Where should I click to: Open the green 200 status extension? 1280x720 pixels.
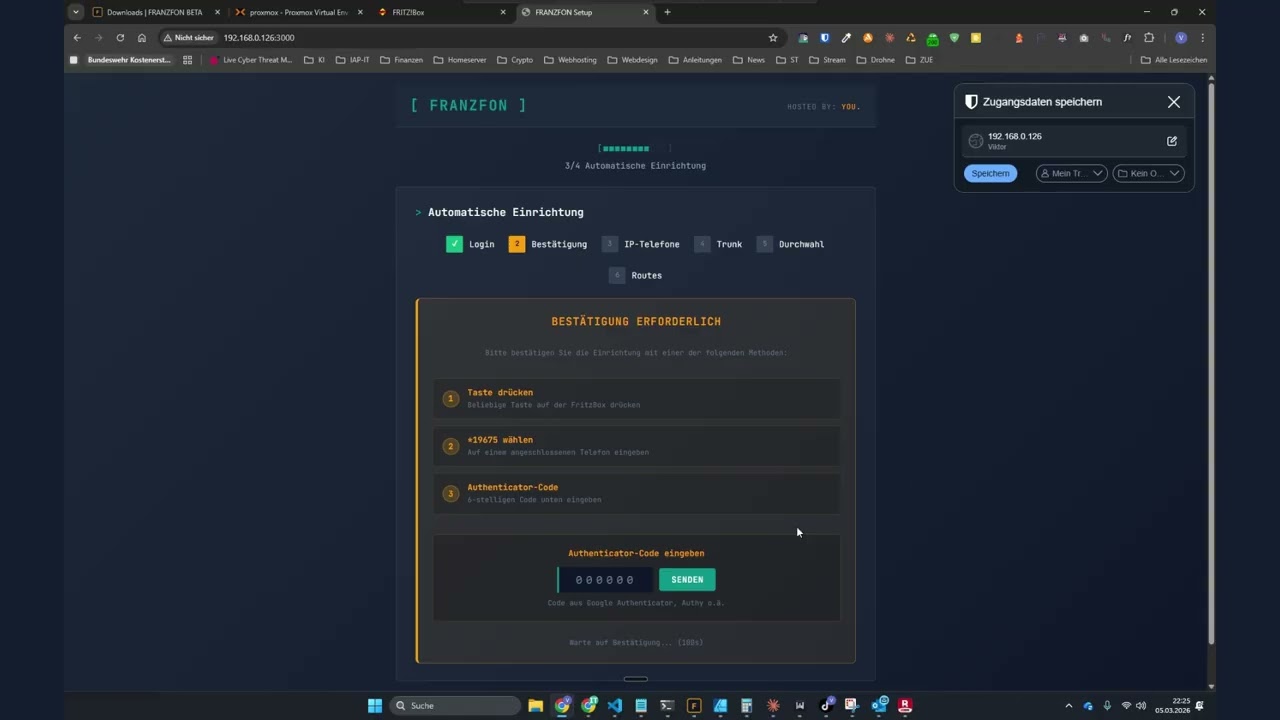(x=933, y=39)
